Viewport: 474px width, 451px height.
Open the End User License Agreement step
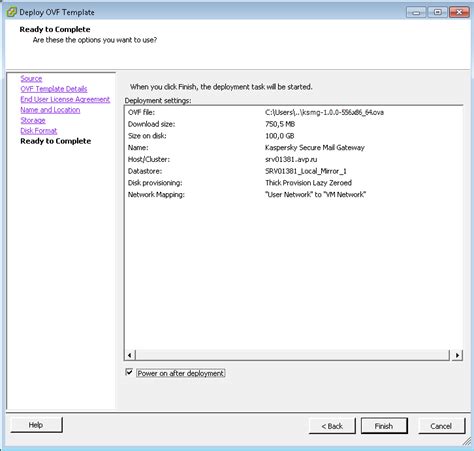65,99
